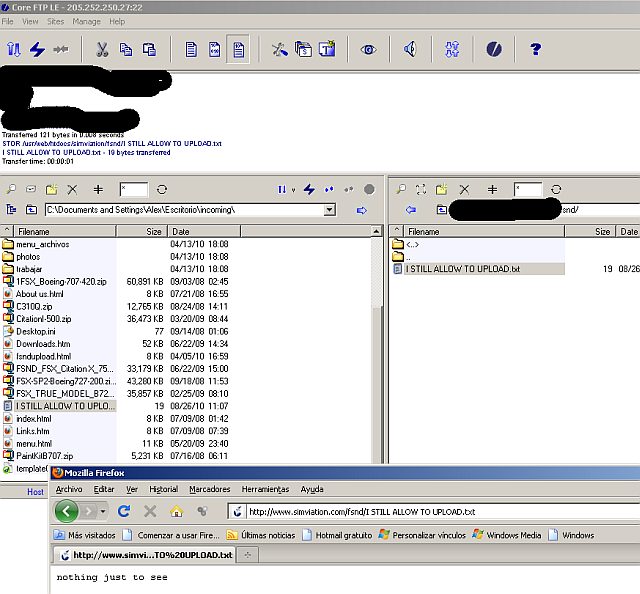The width and height of the screenshot is (640, 594).
Task: Click the Firefox home icon
Action: pos(177,511)
